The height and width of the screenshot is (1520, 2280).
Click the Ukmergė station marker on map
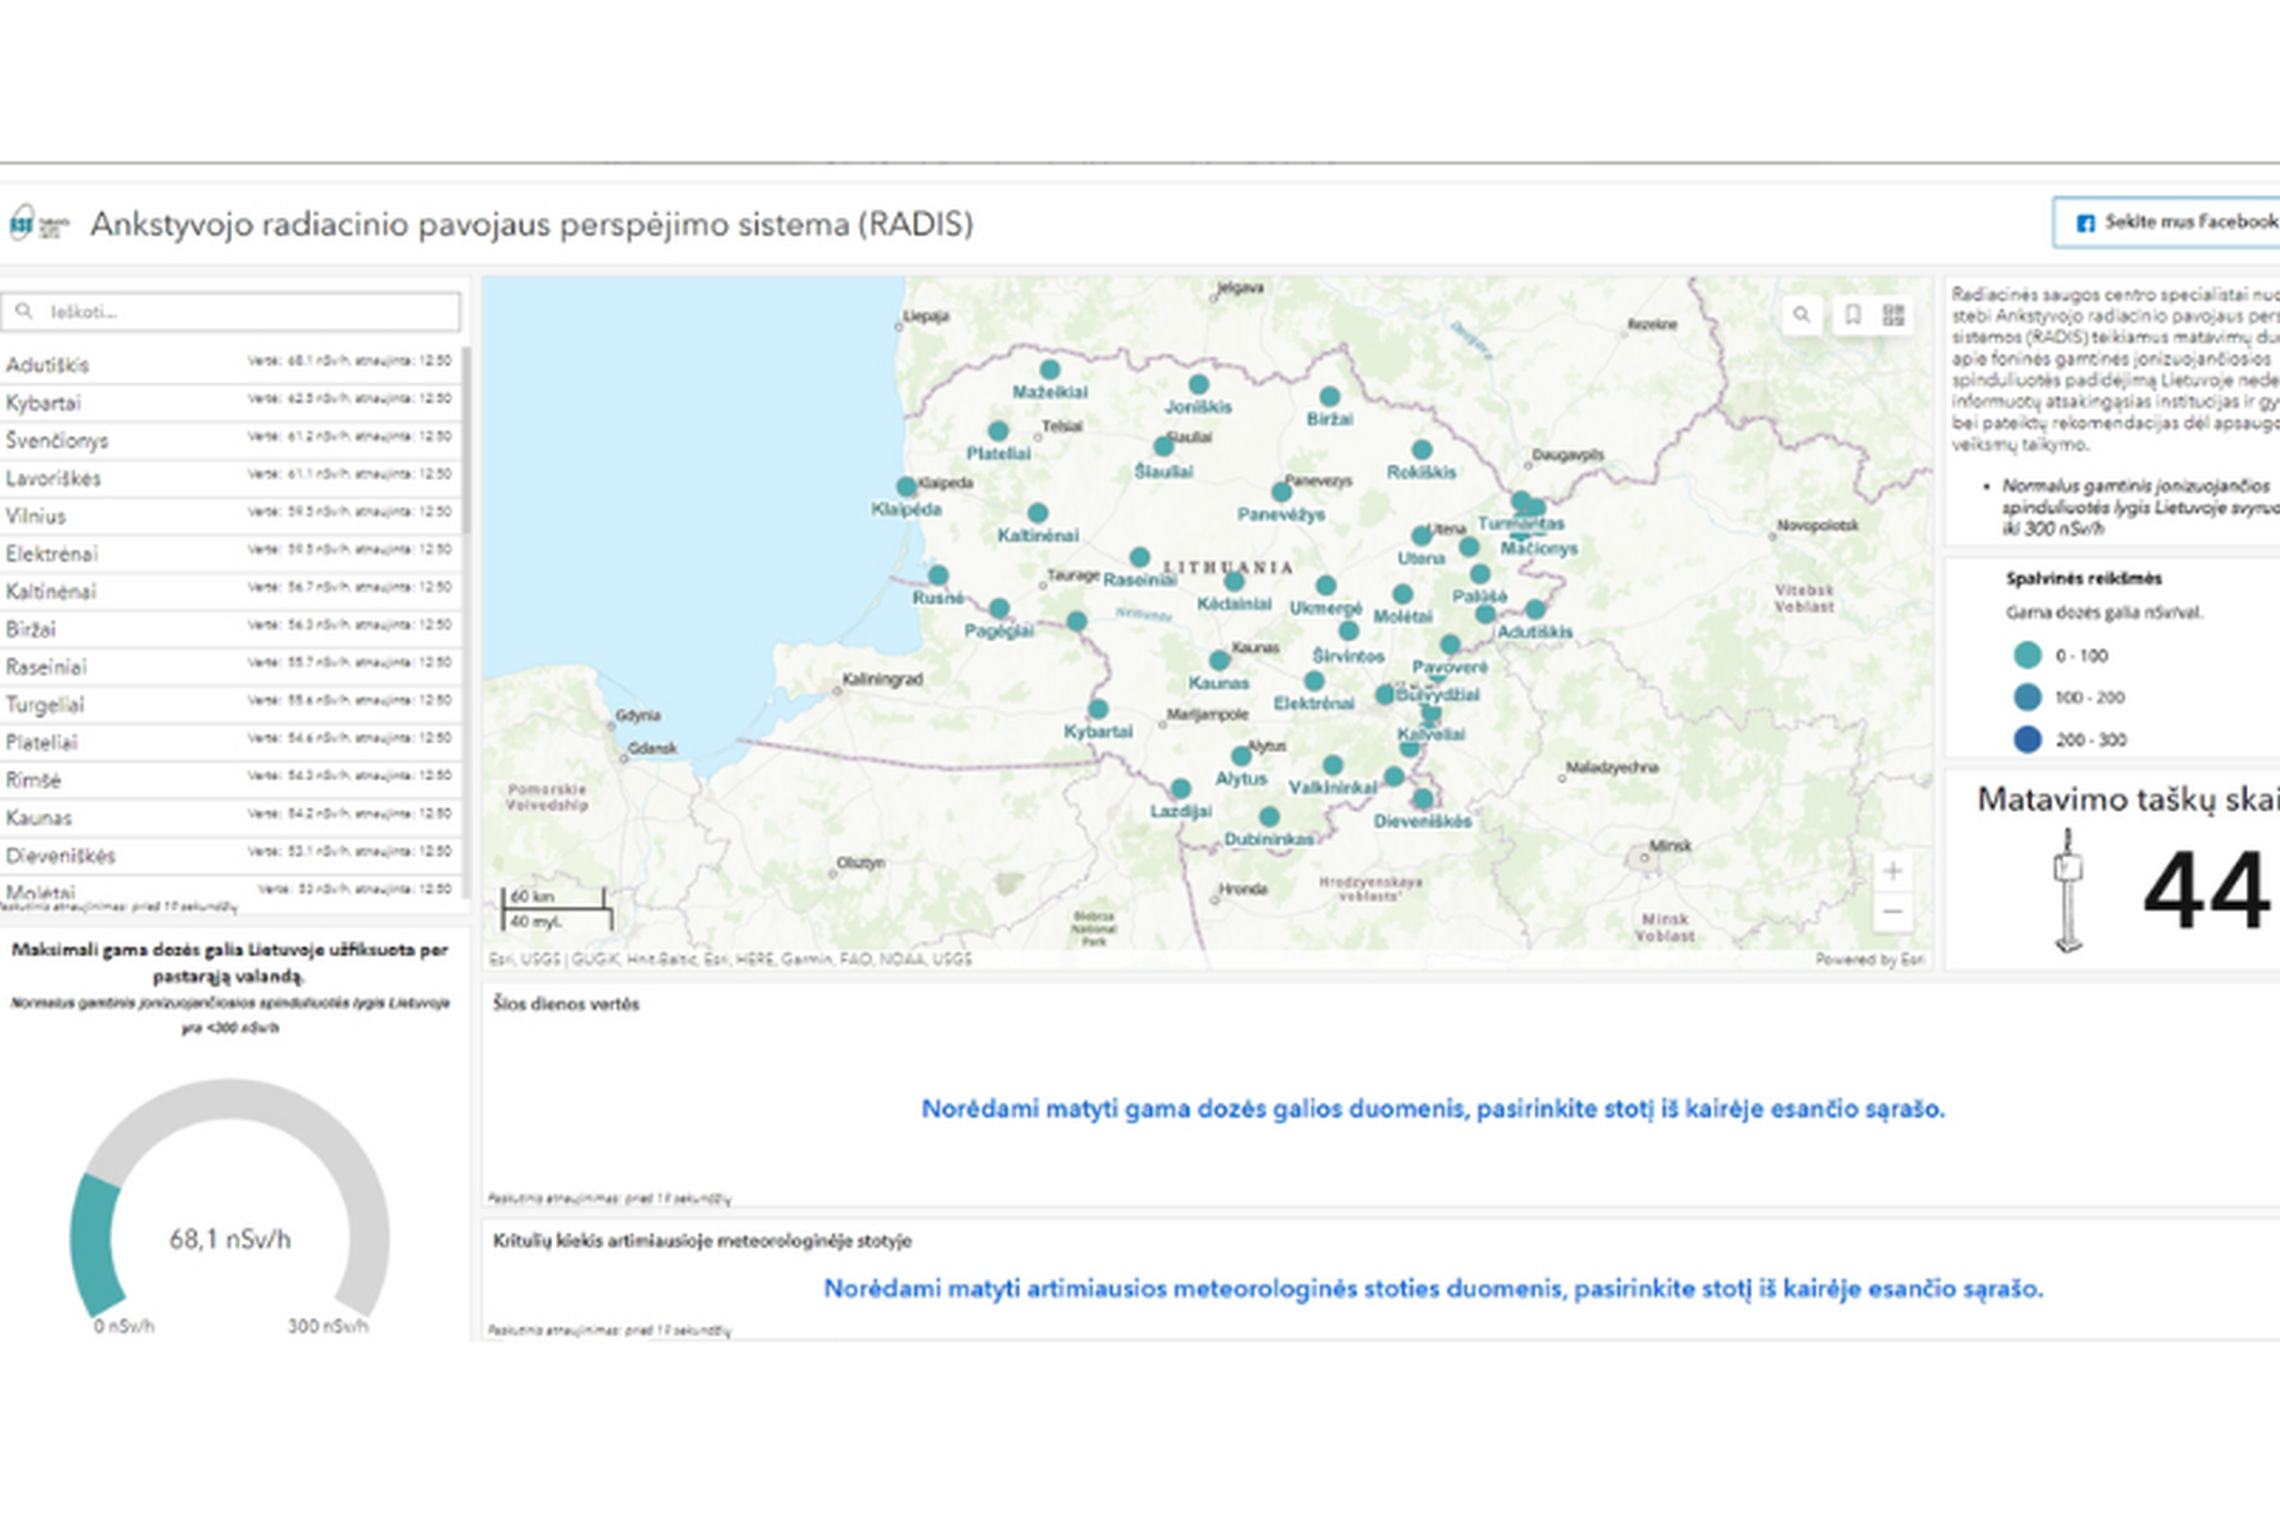(1326, 585)
